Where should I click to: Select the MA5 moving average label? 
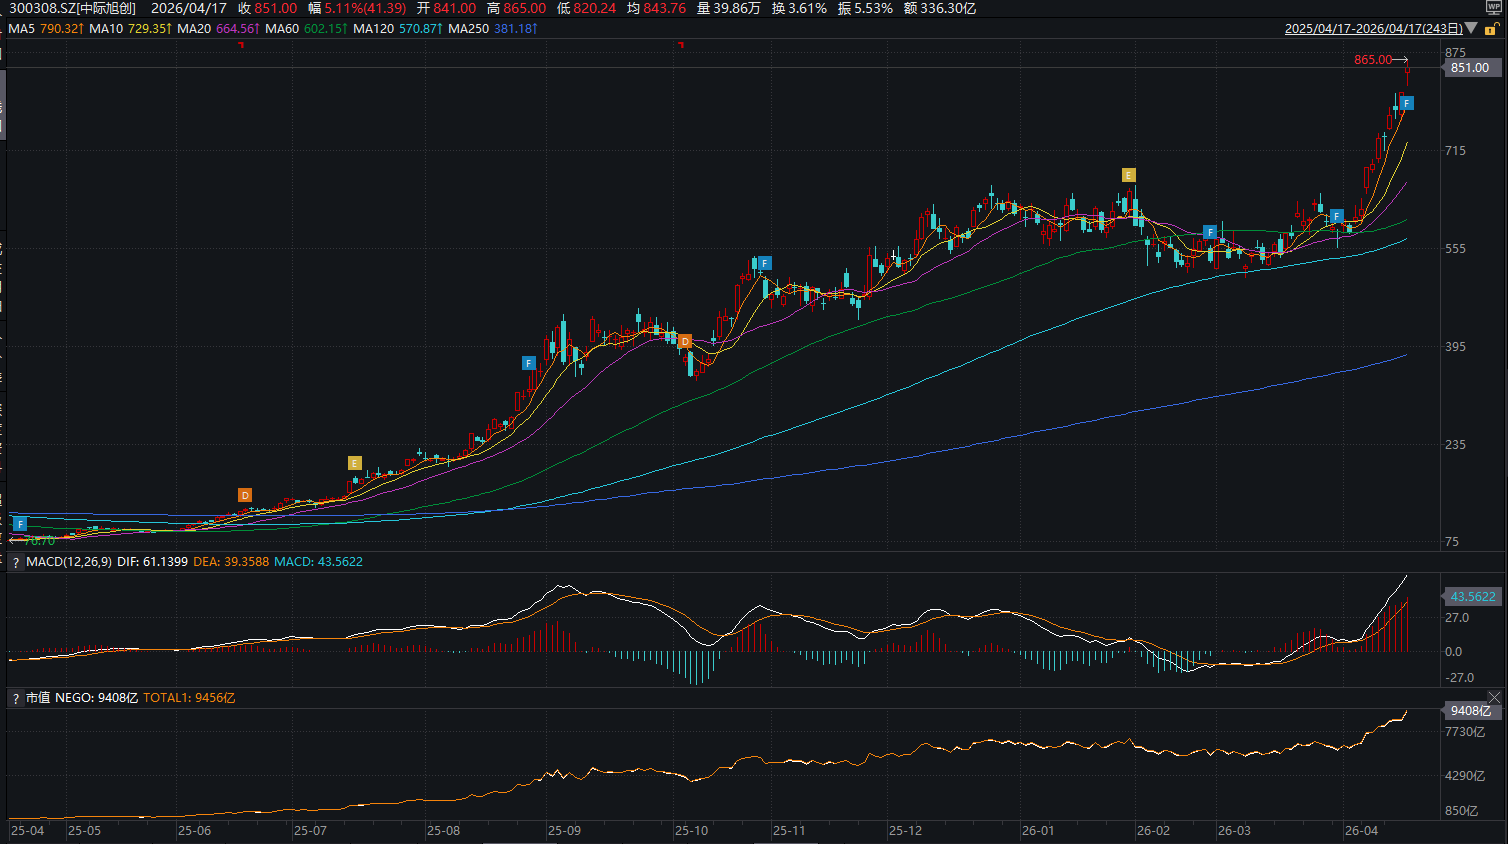(21, 29)
